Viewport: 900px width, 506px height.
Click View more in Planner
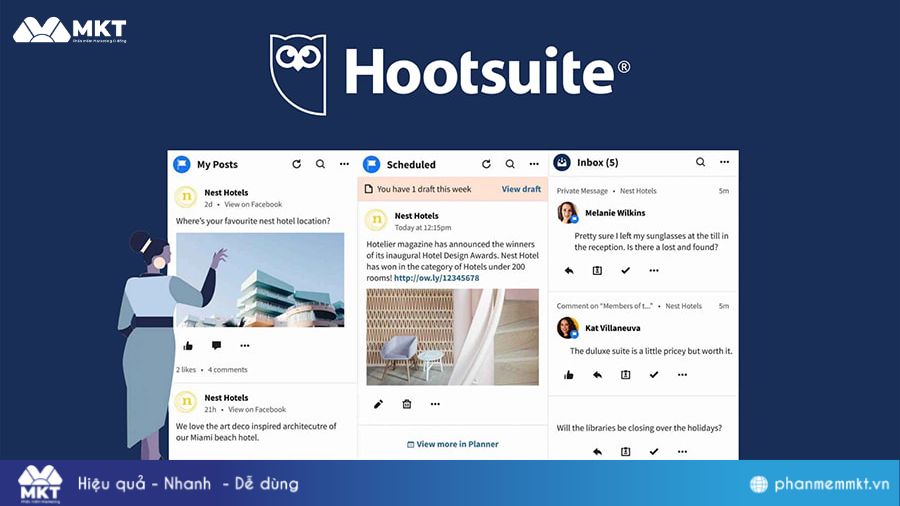(453, 444)
